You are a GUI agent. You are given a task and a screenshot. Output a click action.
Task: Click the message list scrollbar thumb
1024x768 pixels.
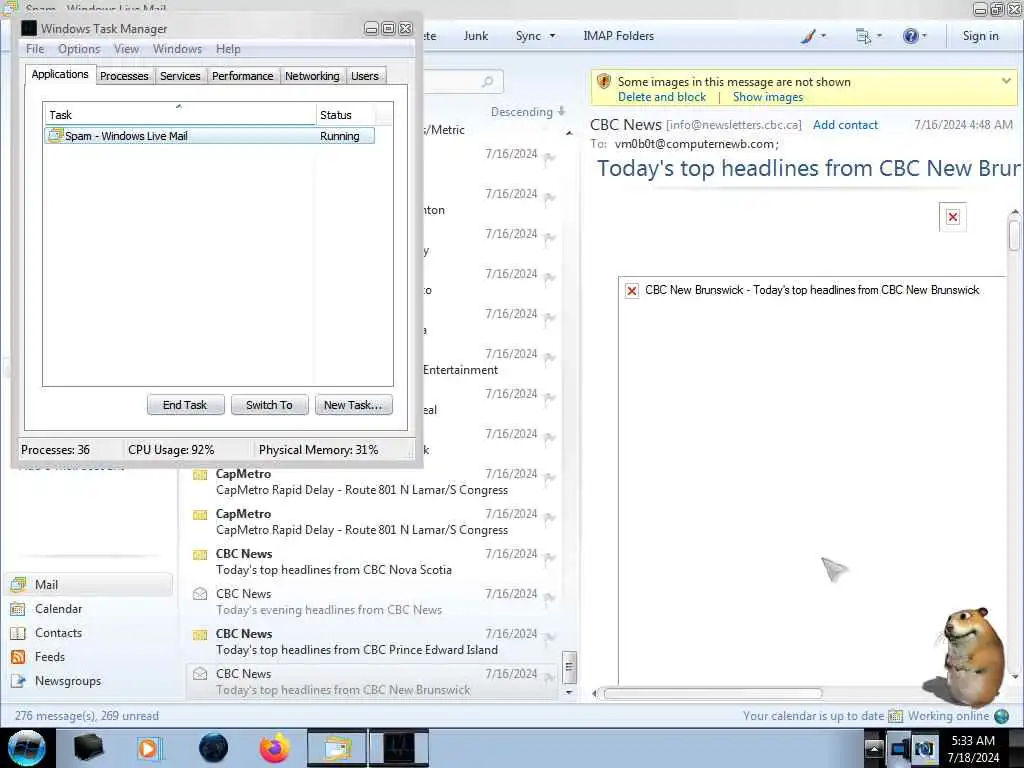pos(569,666)
